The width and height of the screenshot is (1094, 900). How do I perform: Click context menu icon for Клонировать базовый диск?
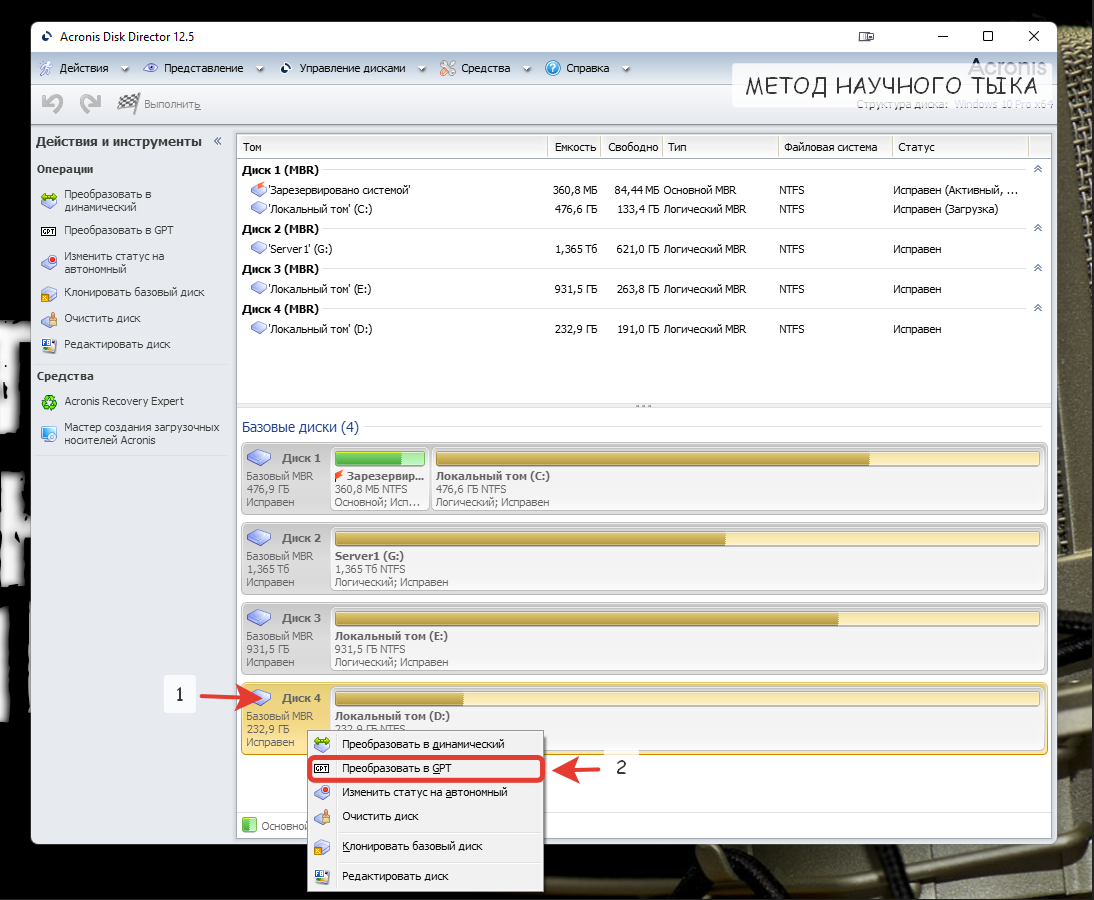[322, 847]
